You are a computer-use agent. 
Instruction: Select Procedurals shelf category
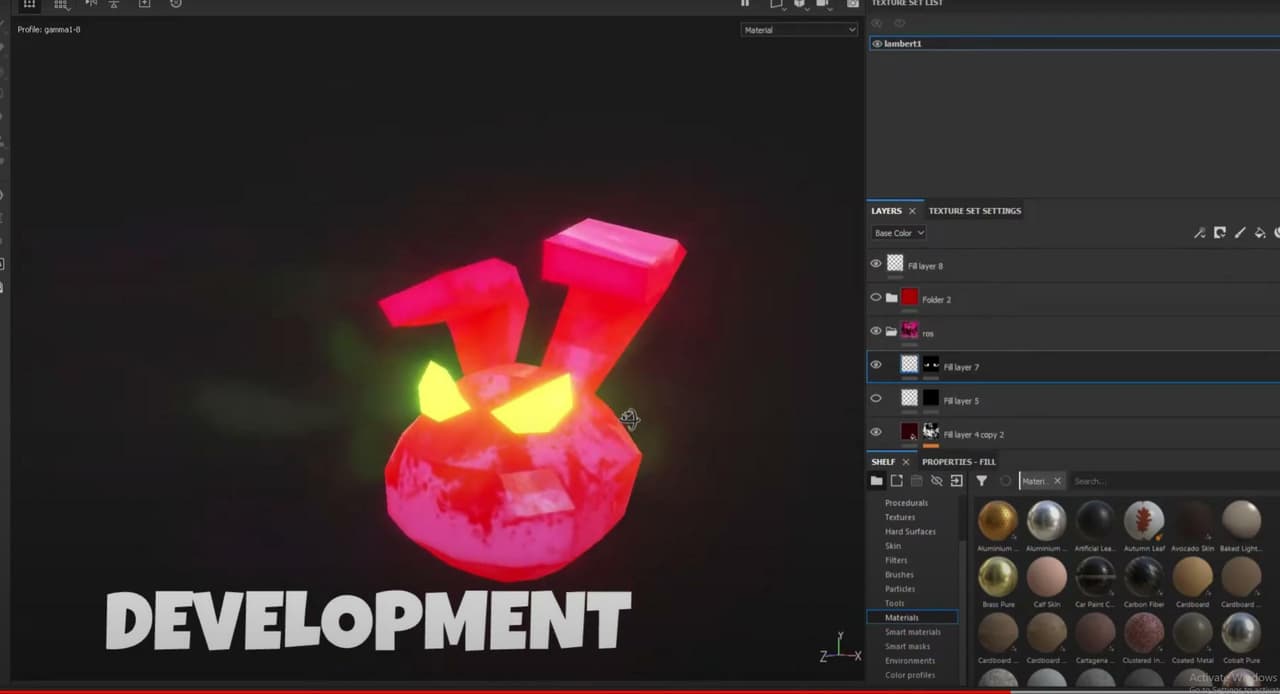pos(906,503)
